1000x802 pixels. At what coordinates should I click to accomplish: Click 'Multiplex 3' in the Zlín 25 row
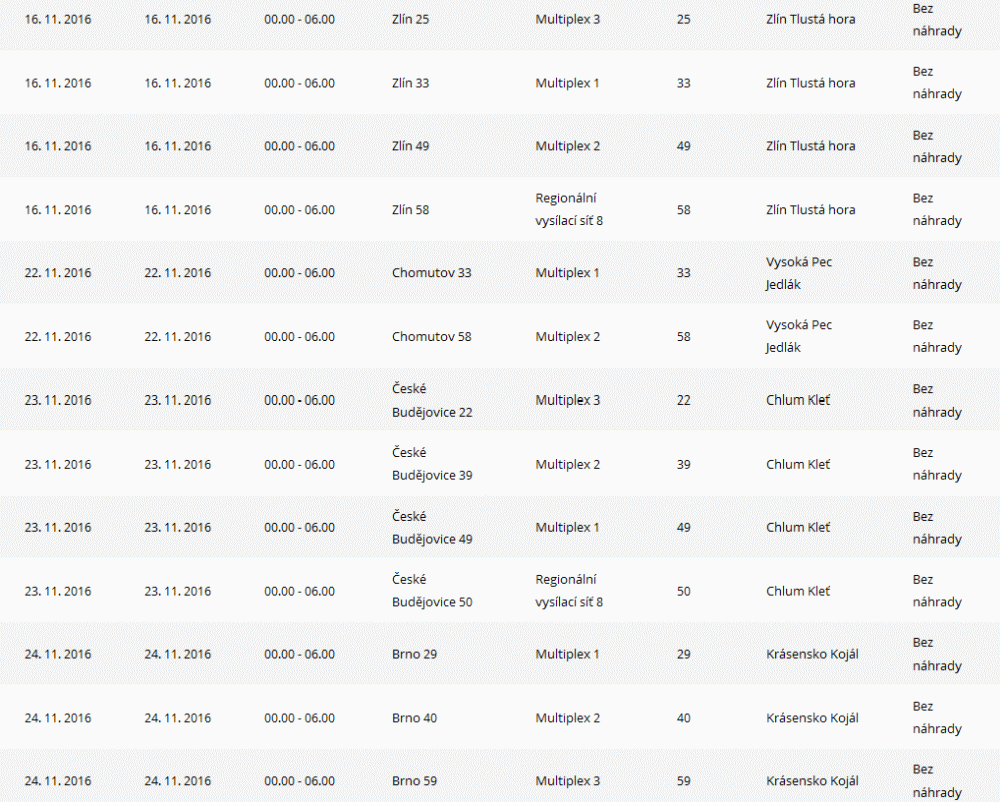pos(568,19)
